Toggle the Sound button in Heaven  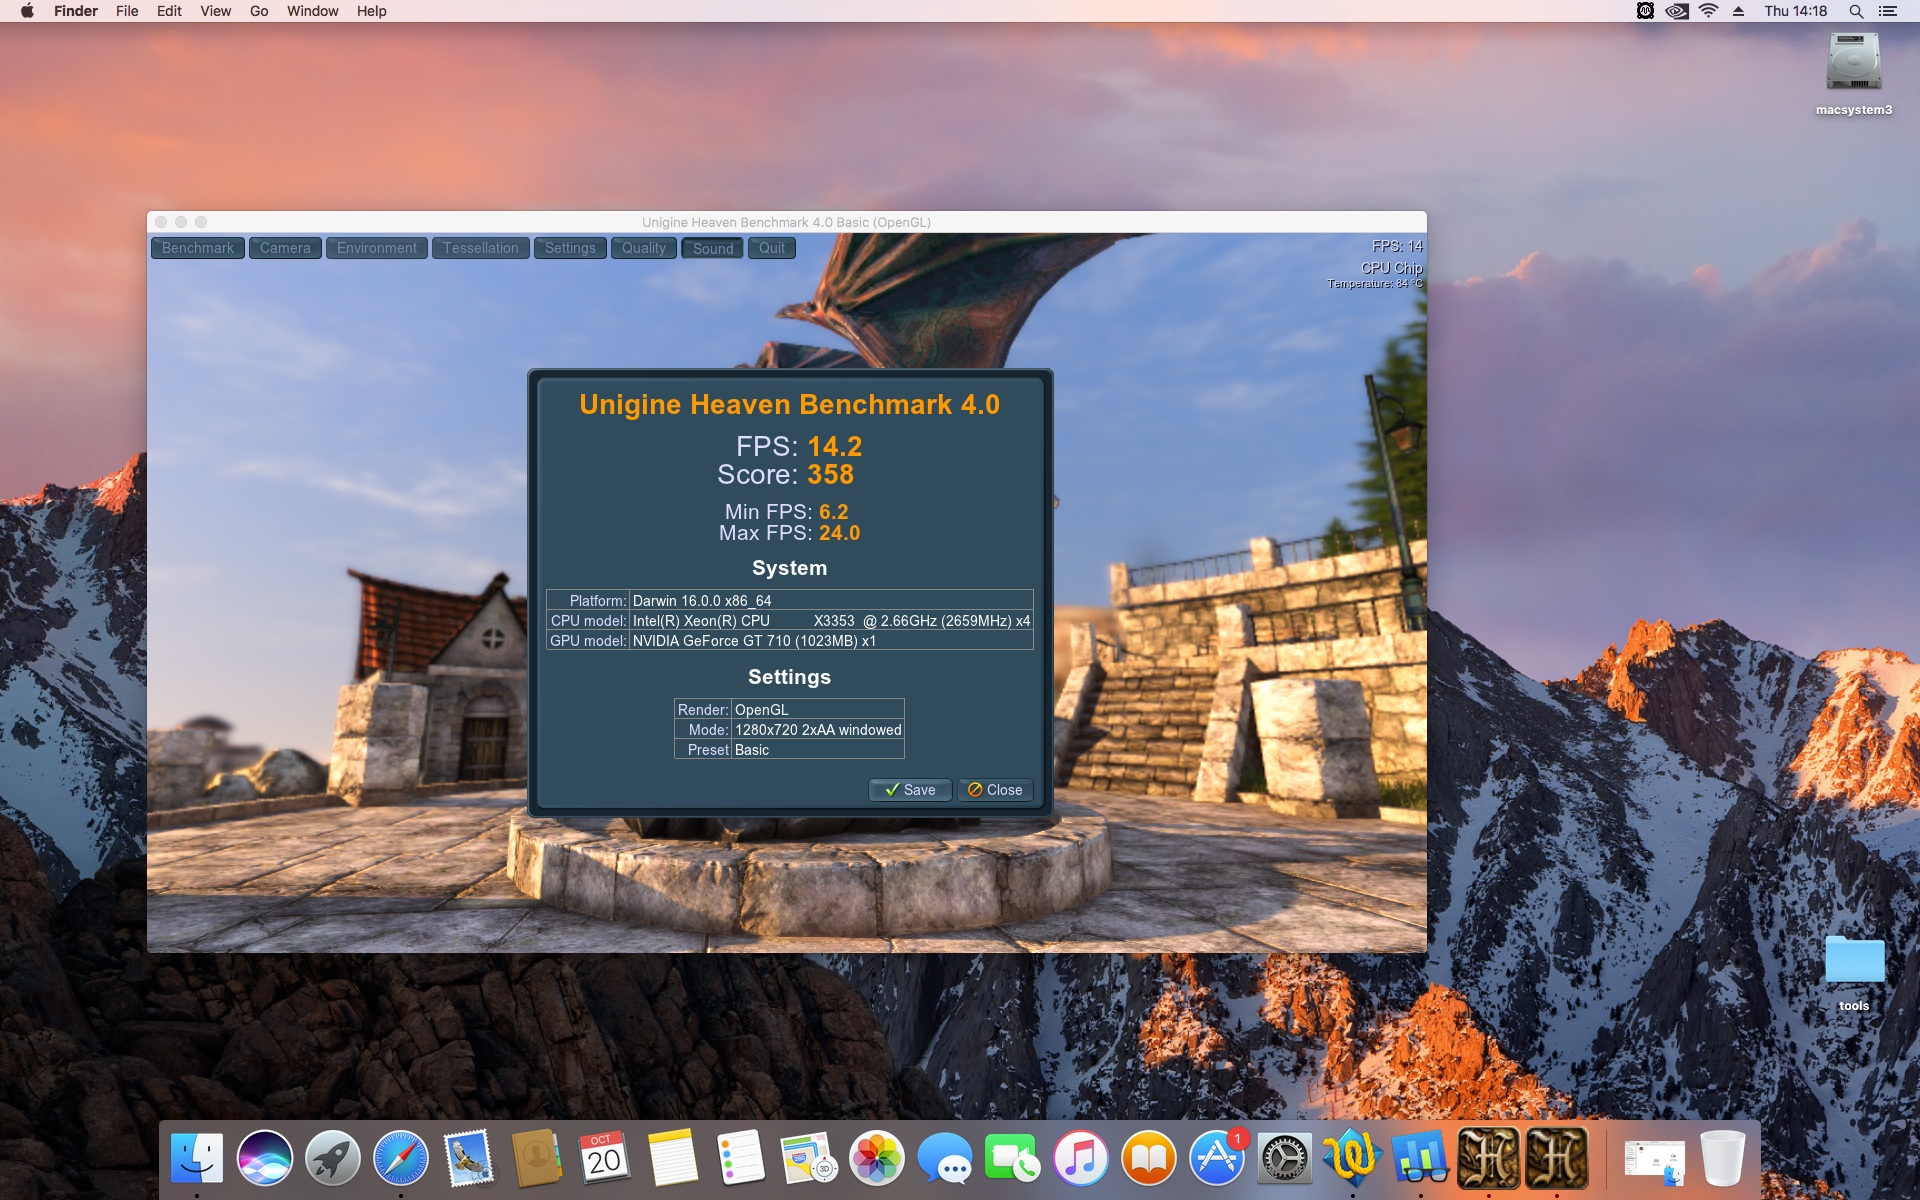712,248
